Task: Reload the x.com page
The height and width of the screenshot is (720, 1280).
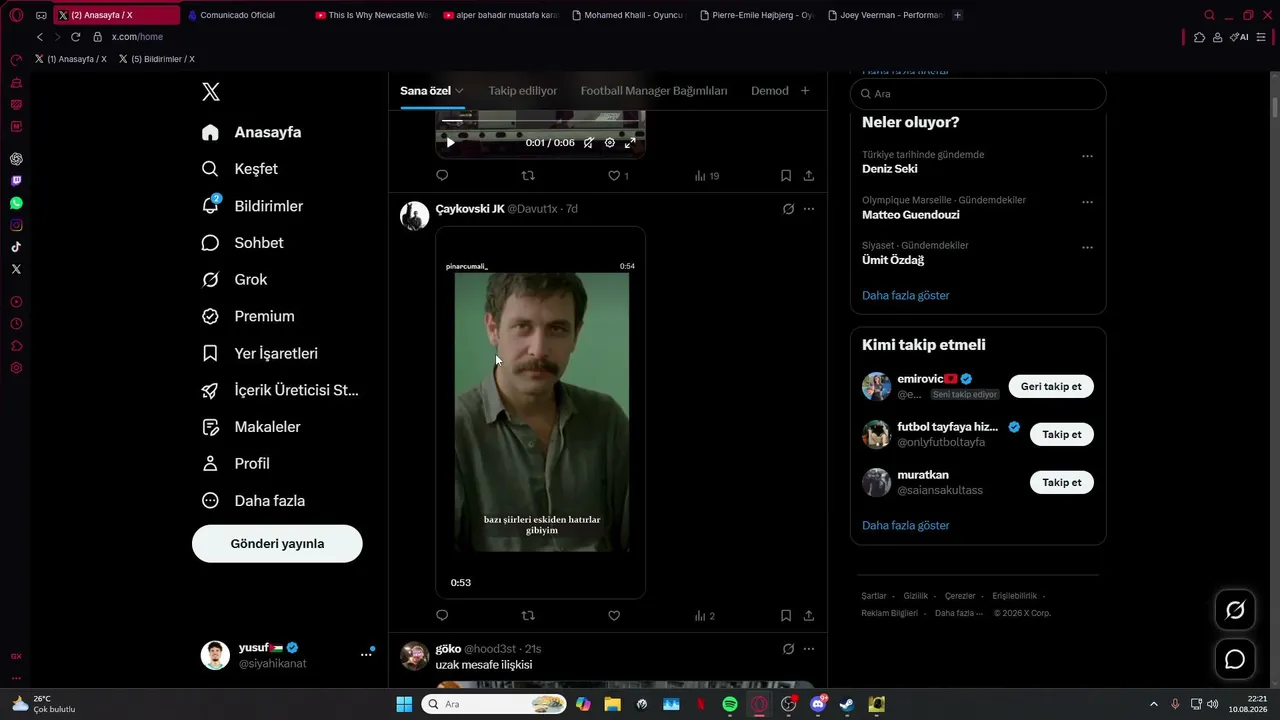Action: click(75, 37)
